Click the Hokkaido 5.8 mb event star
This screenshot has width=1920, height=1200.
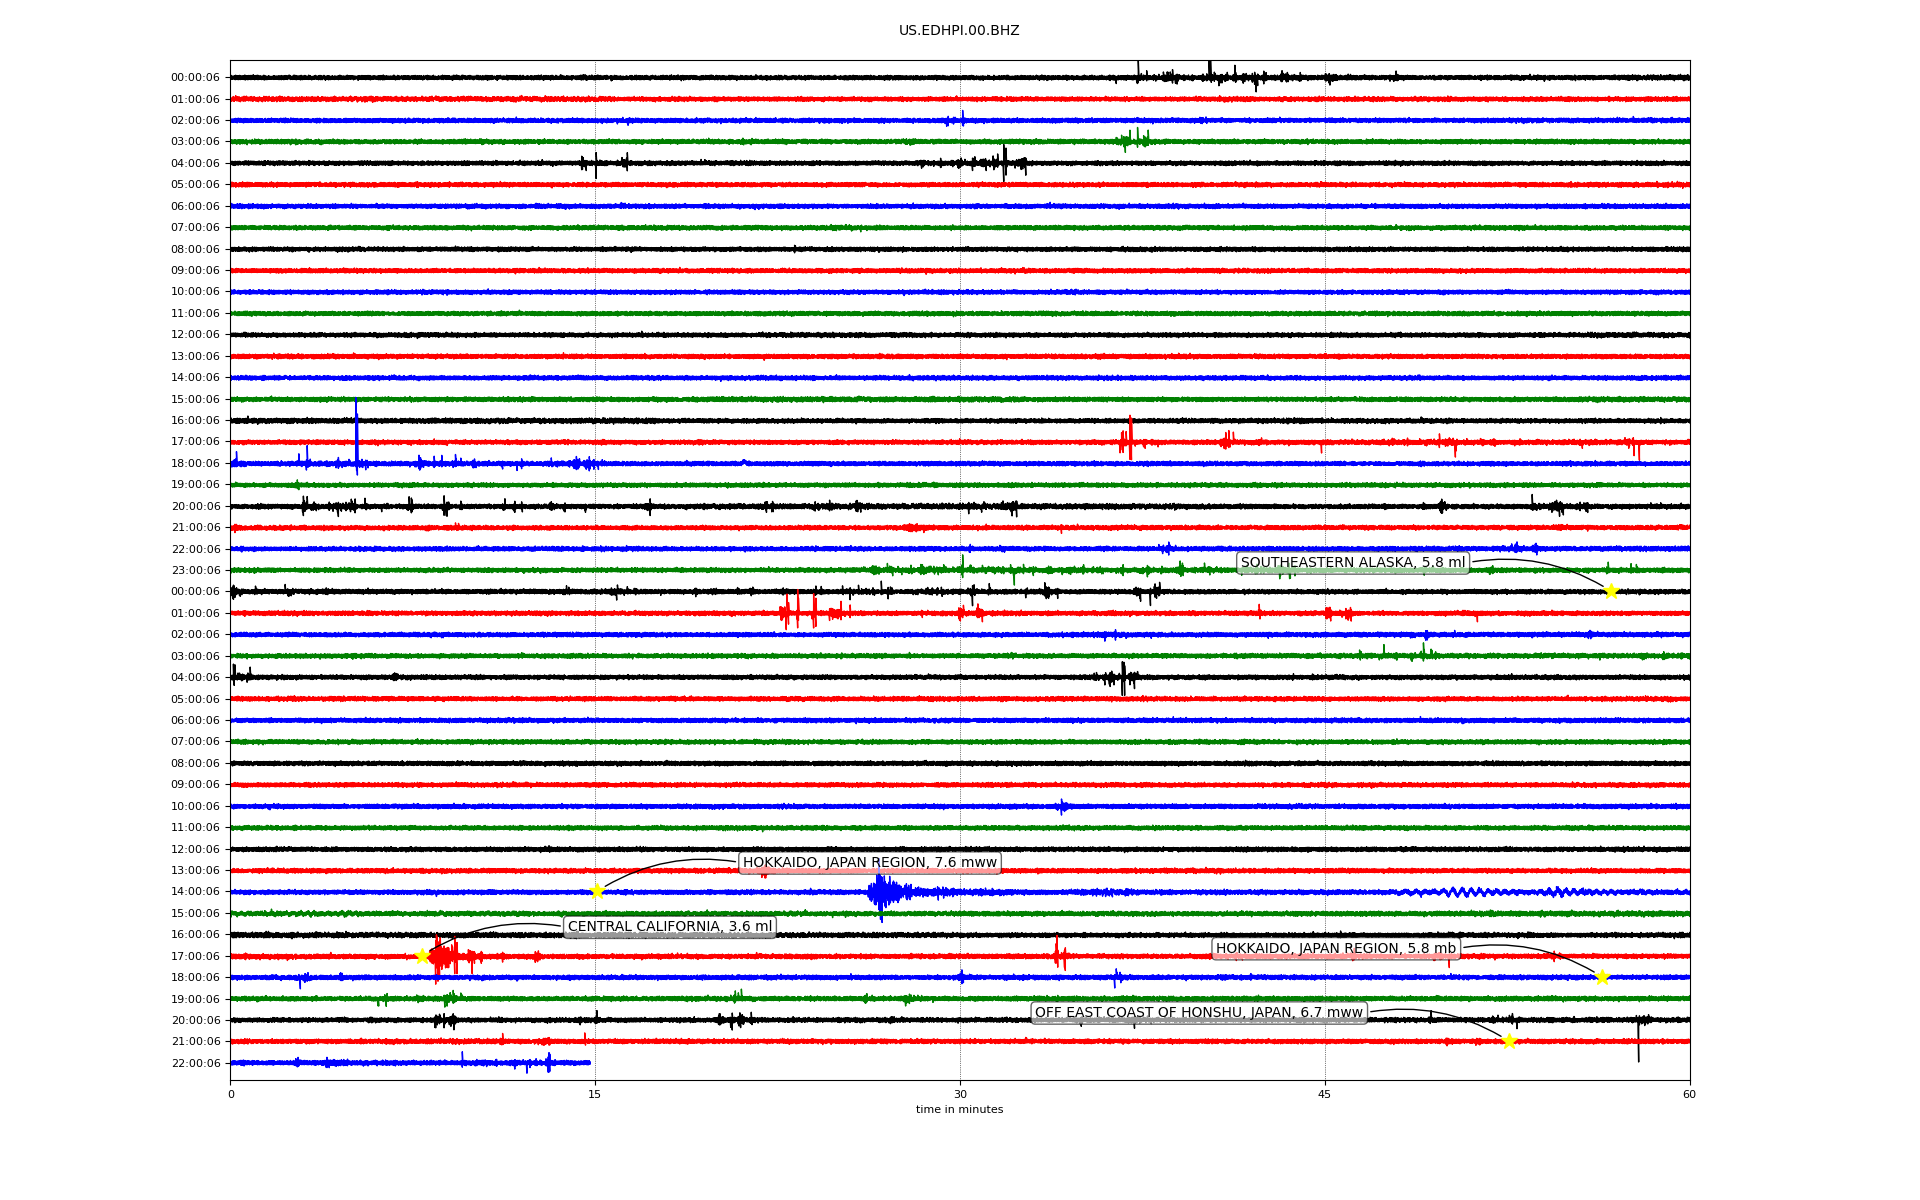coord(1602,977)
